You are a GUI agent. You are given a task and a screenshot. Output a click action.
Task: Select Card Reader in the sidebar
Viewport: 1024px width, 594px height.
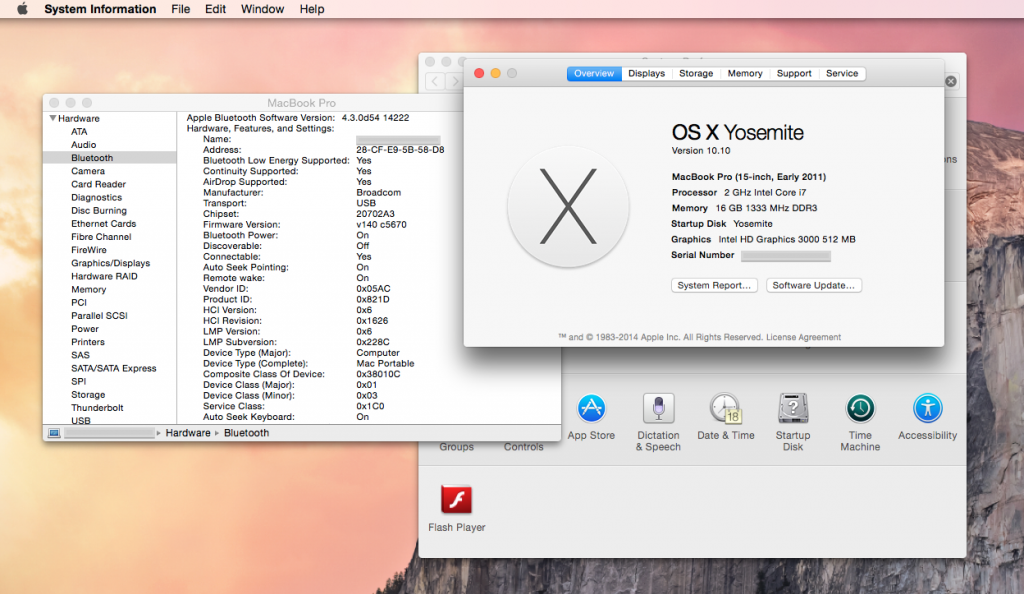pos(99,184)
